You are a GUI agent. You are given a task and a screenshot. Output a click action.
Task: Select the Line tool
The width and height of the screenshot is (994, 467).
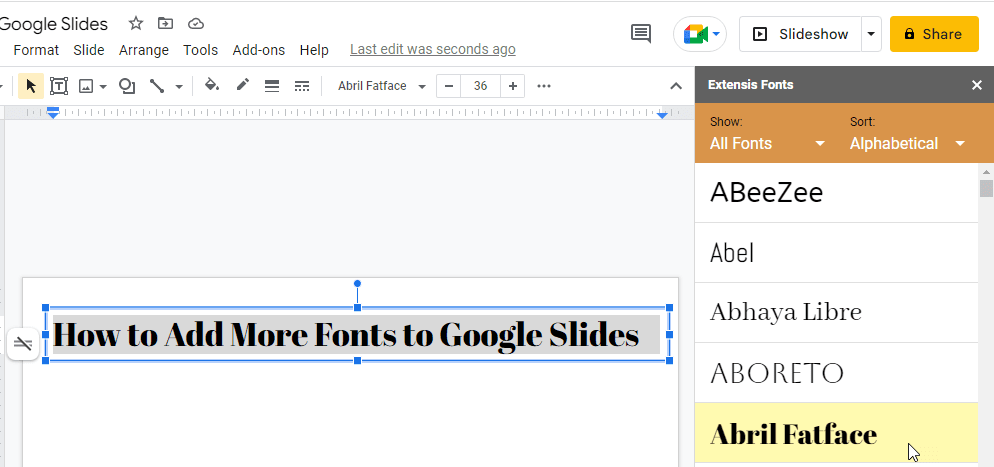coord(157,86)
